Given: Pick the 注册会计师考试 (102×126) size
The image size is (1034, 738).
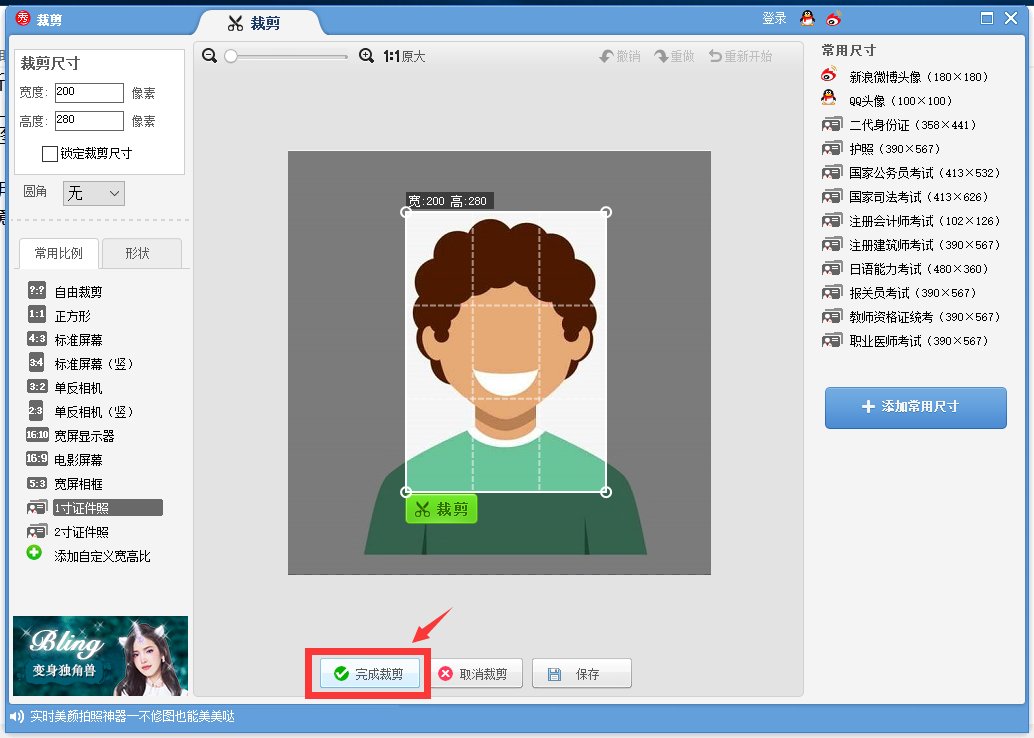Looking at the screenshot, I should [911, 220].
